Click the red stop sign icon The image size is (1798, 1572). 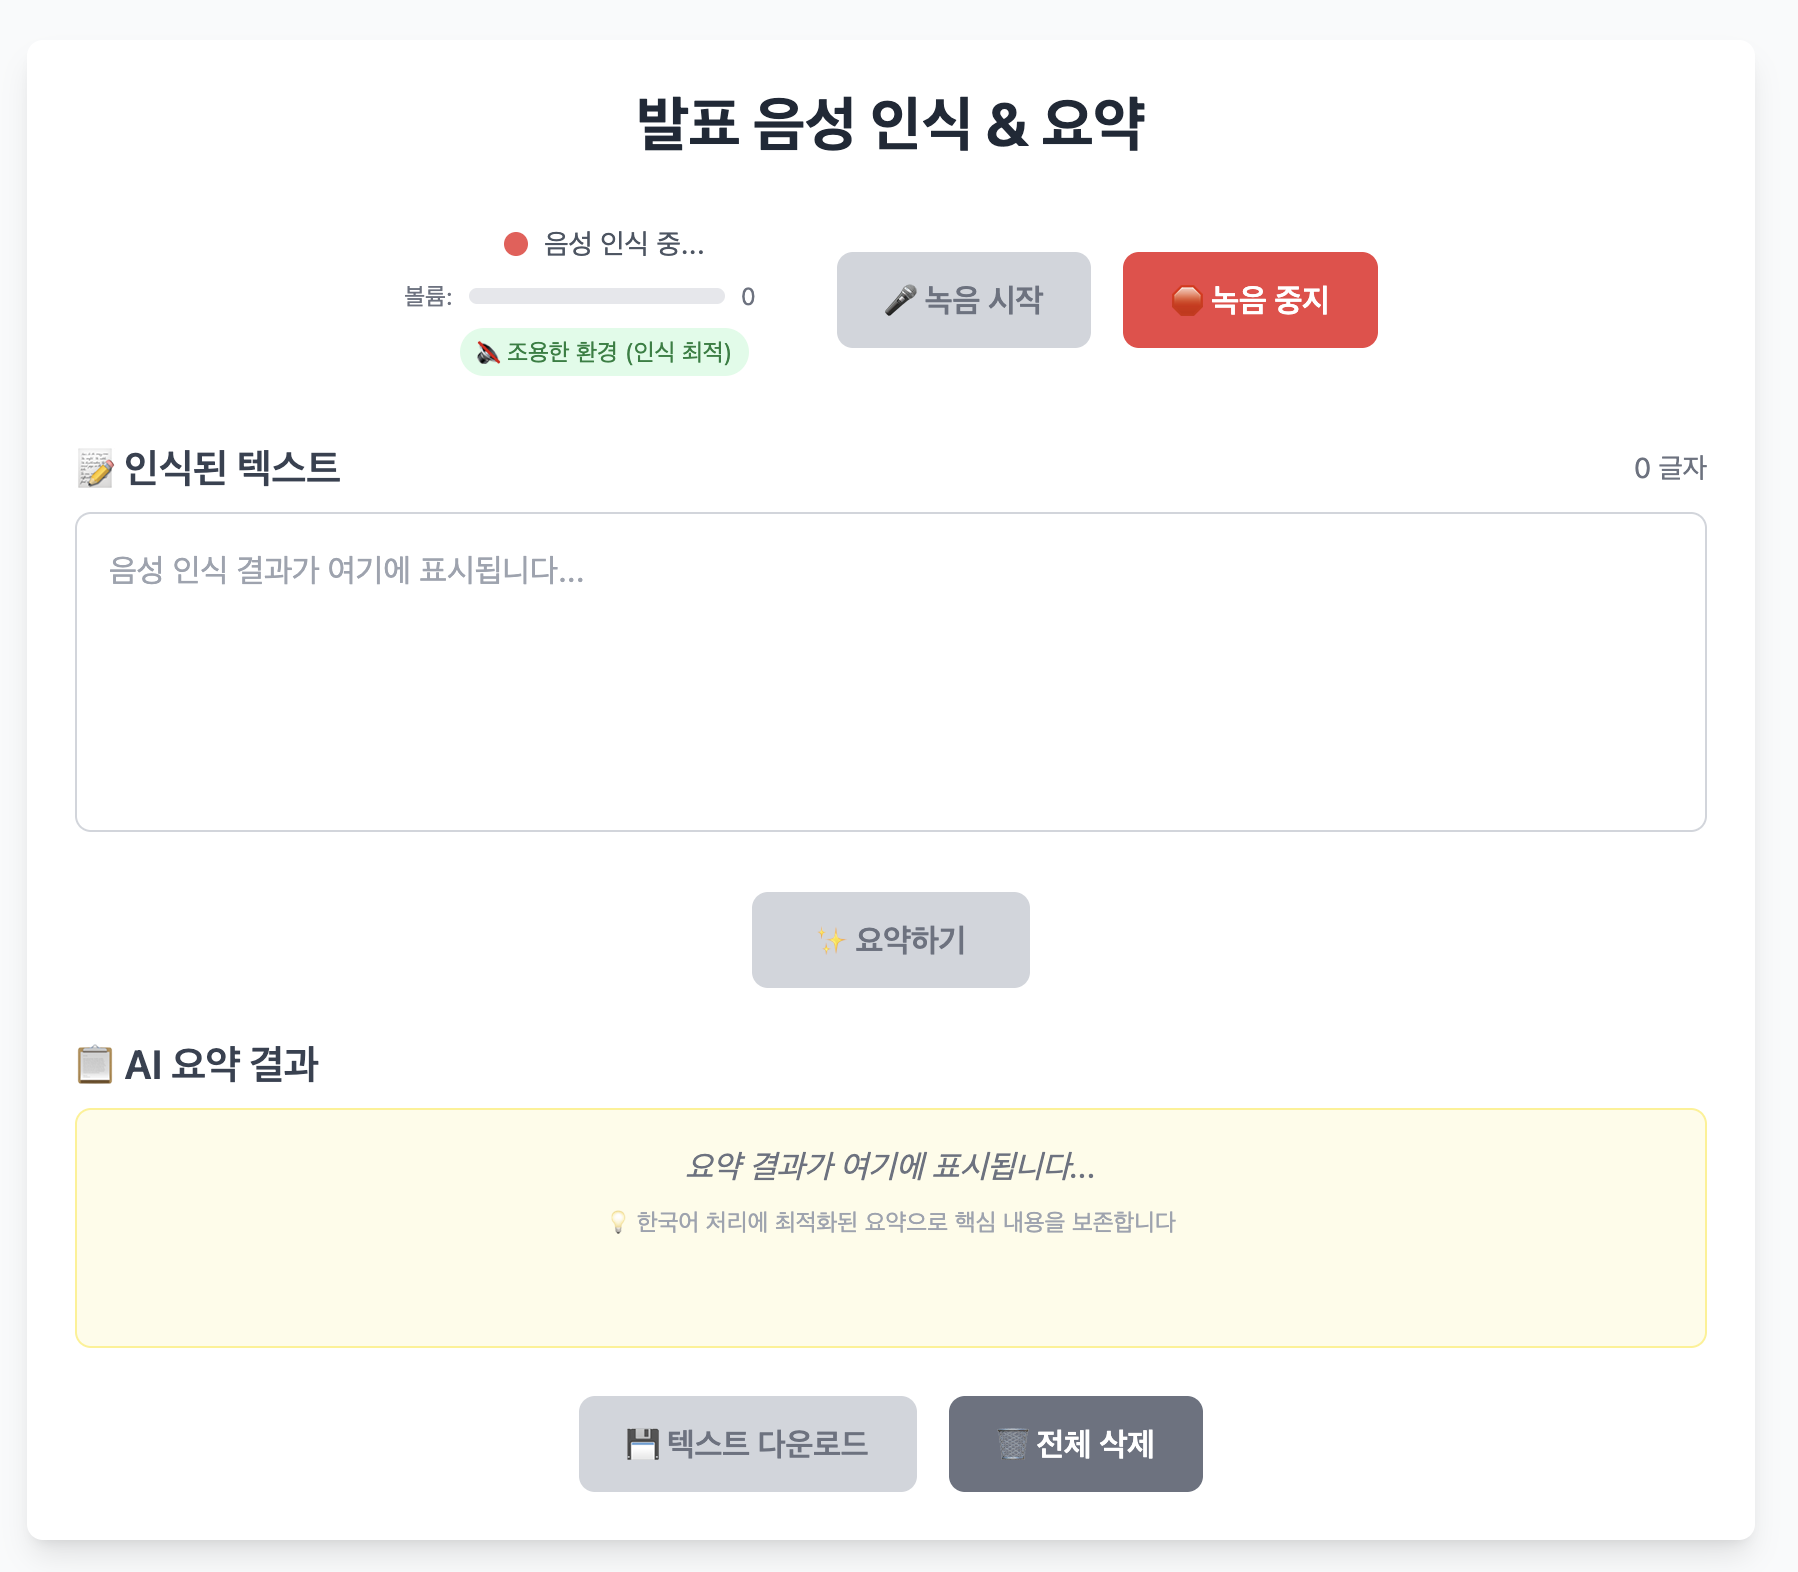point(1187,300)
